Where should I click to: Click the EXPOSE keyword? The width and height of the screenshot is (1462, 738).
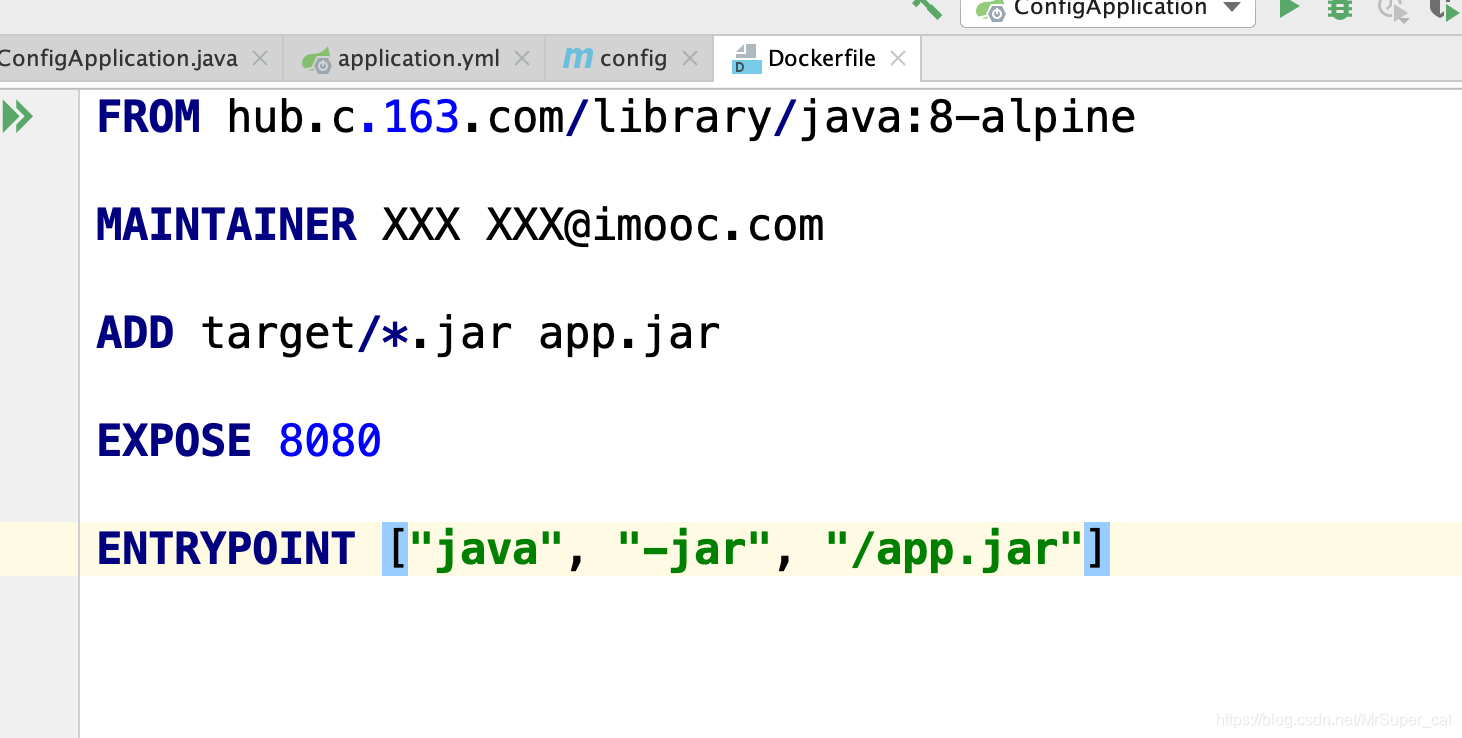tap(175, 441)
